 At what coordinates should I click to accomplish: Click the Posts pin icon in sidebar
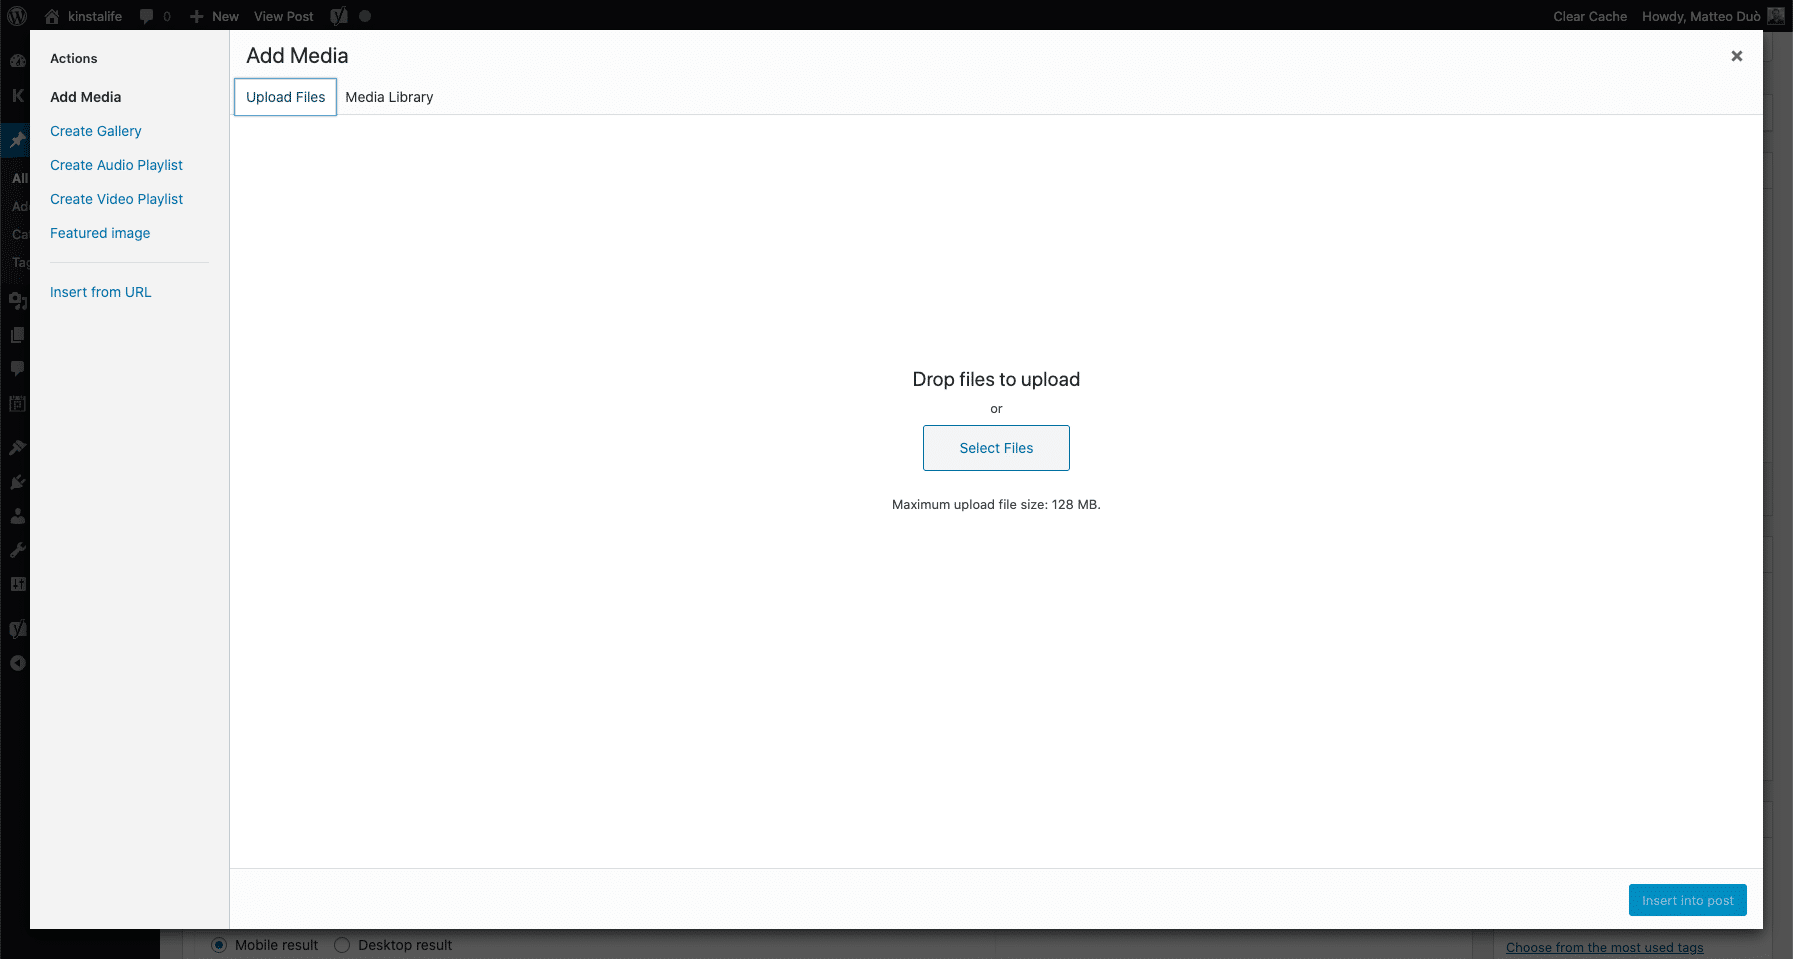16,140
